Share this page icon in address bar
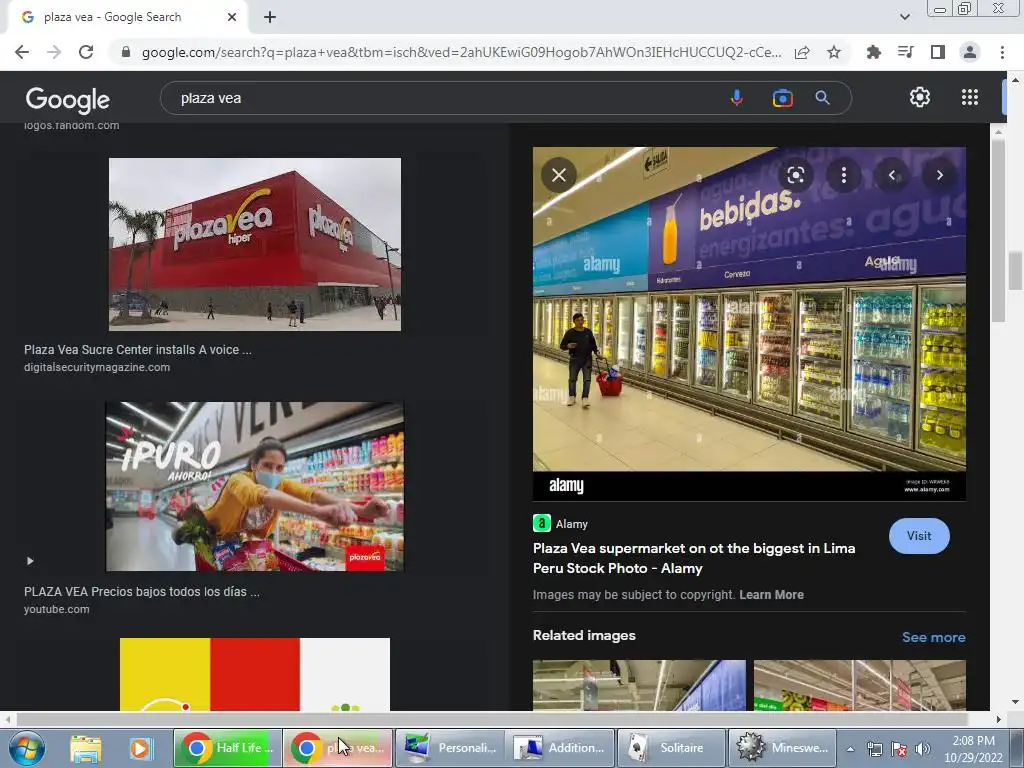Image resolution: width=1024 pixels, height=768 pixels. click(x=802, y=52)
